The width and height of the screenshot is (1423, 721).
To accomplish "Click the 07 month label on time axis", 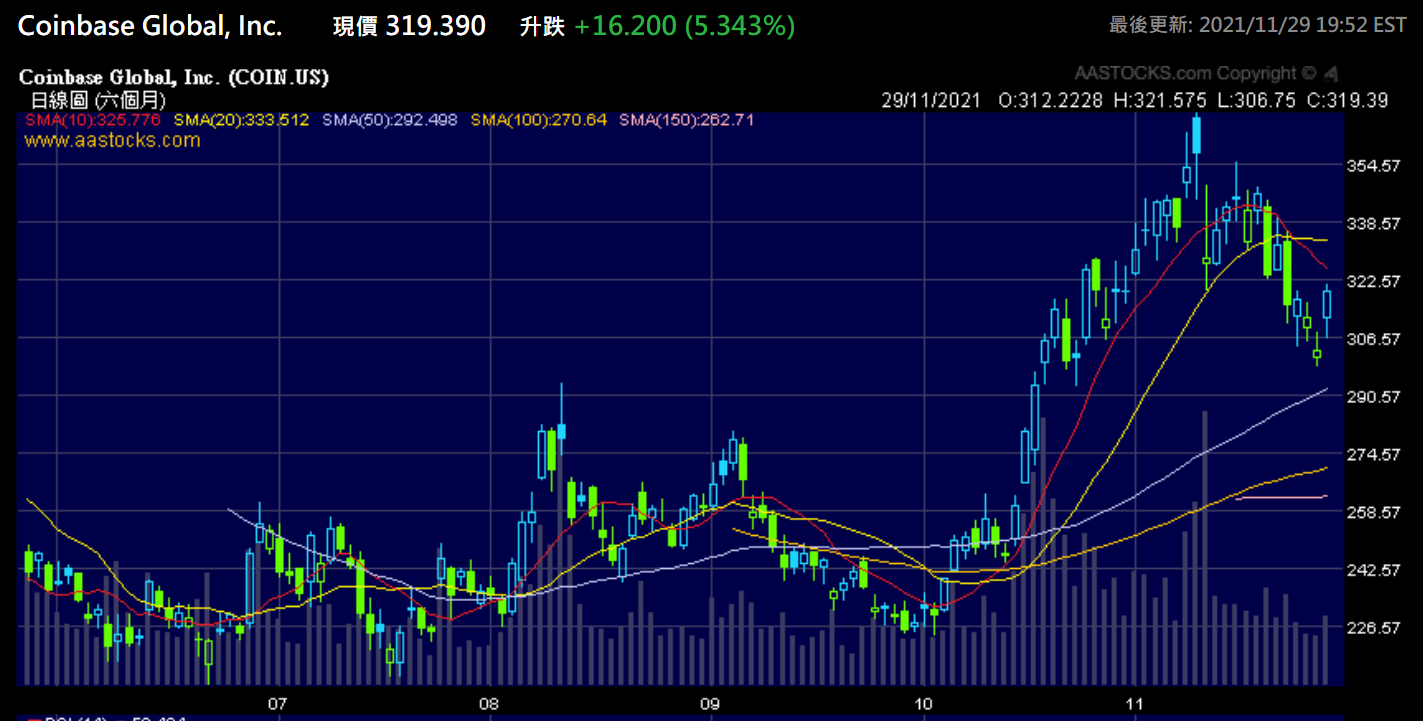I will 278,704.
